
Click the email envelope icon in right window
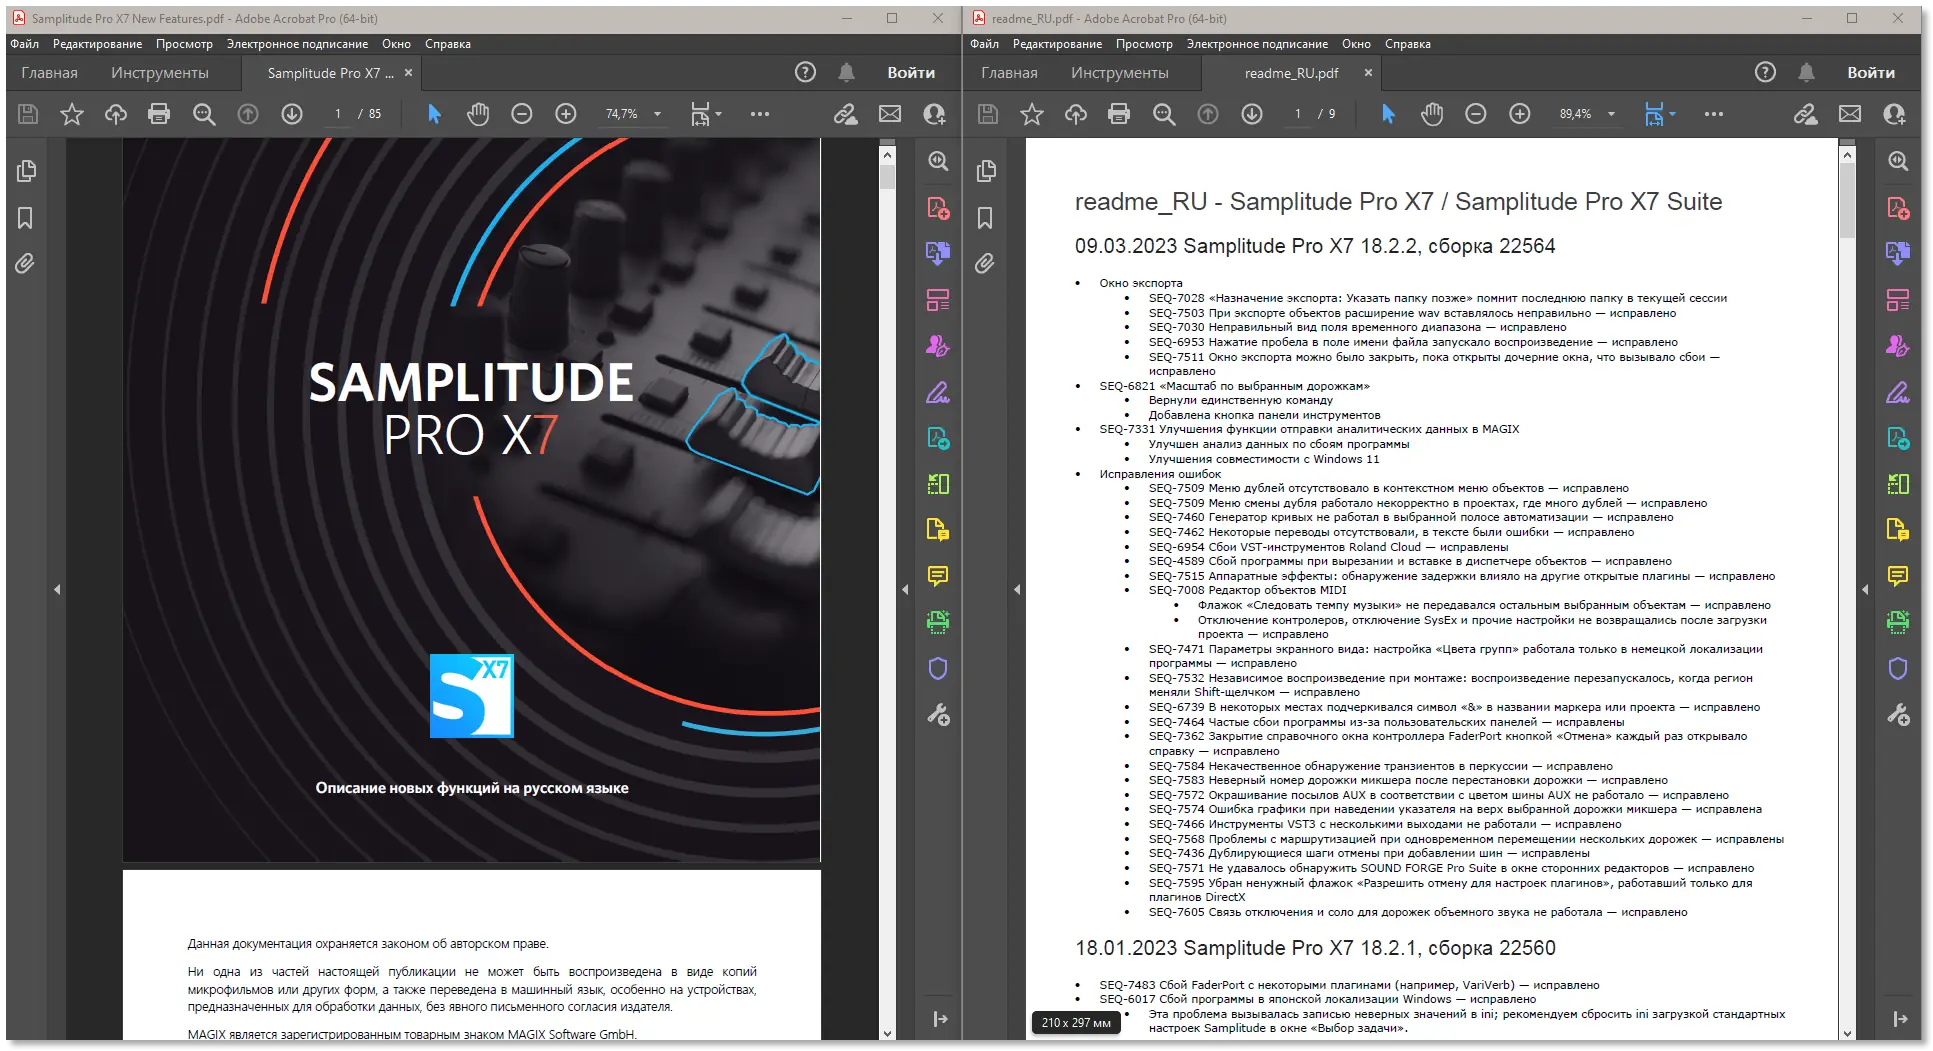[x=1850, y=114]
